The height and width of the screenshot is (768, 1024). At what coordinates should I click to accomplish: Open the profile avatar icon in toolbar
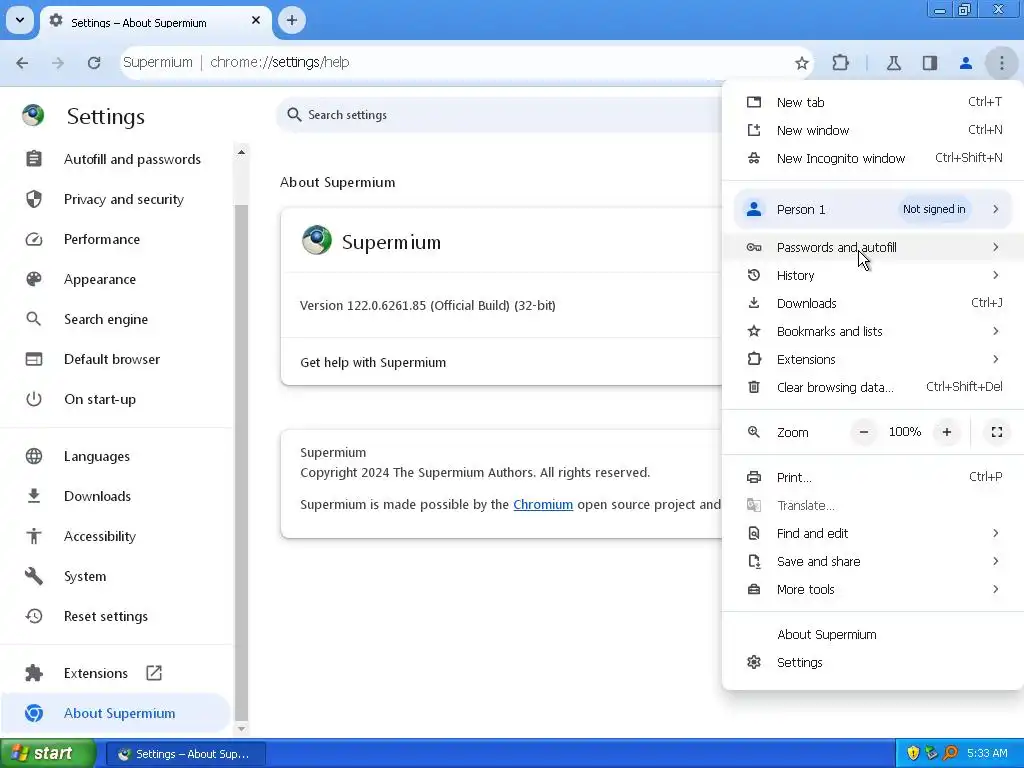click(x=966, y=63)
